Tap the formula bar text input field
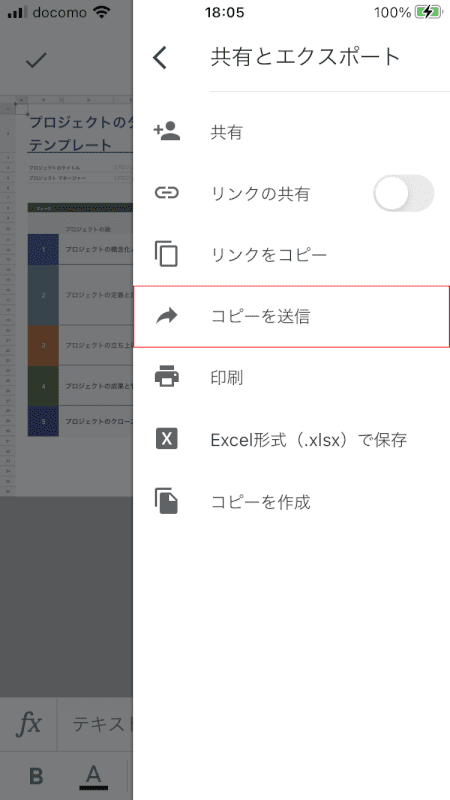450x800 pixels. 95,724
